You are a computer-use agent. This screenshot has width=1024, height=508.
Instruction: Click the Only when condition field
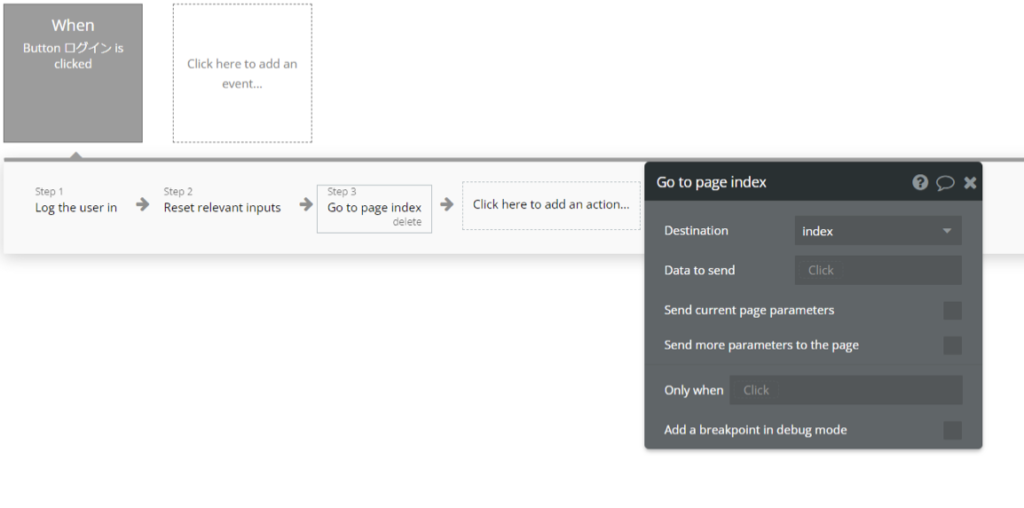(845, 390)
